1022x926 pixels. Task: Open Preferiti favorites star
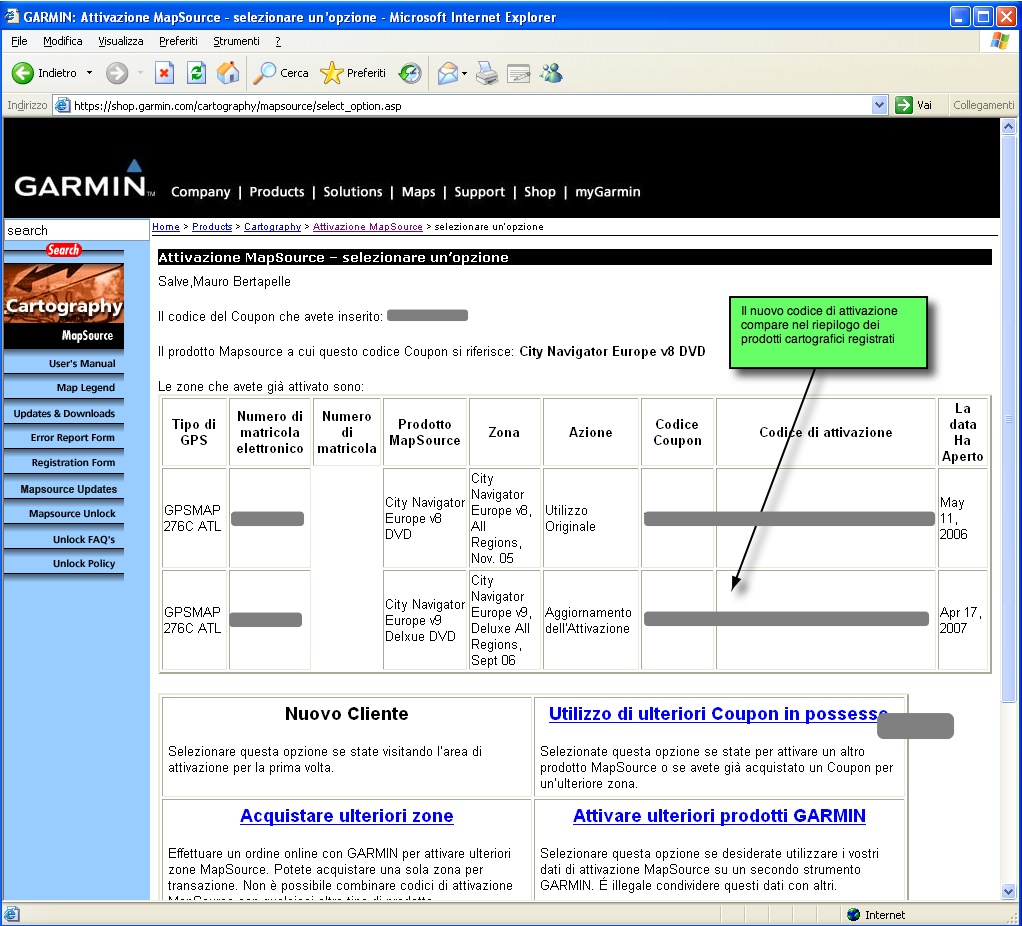353,73
